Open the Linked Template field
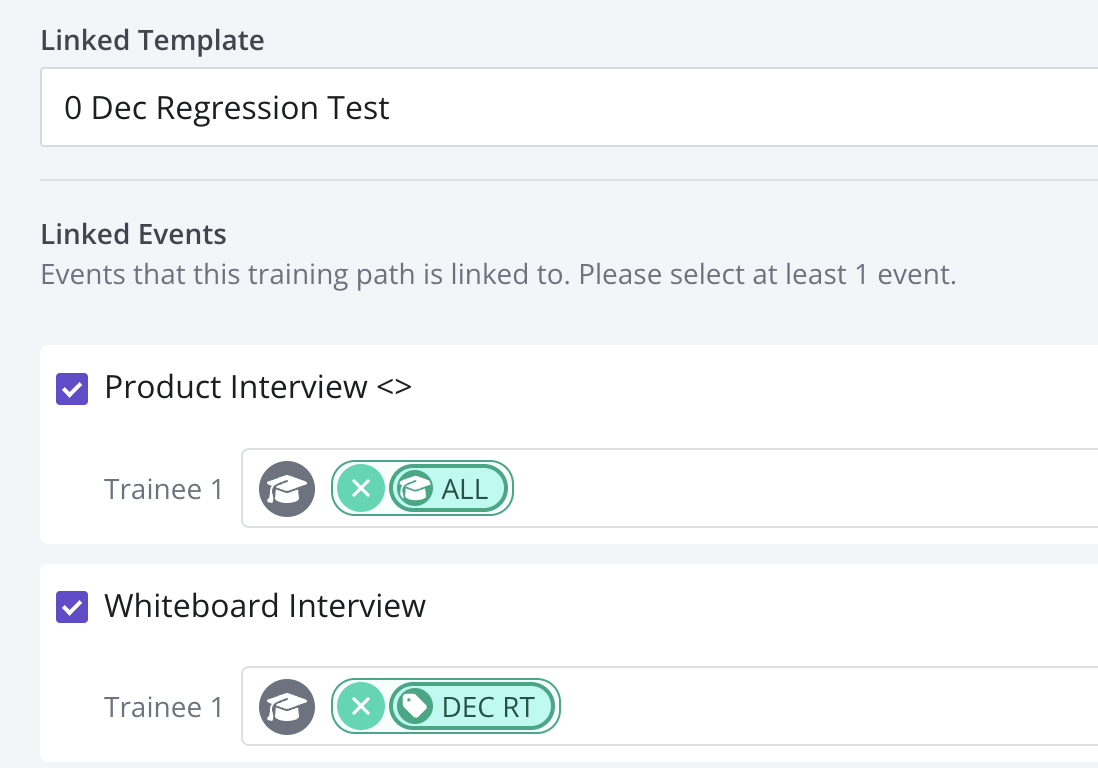 click(568, 108)
